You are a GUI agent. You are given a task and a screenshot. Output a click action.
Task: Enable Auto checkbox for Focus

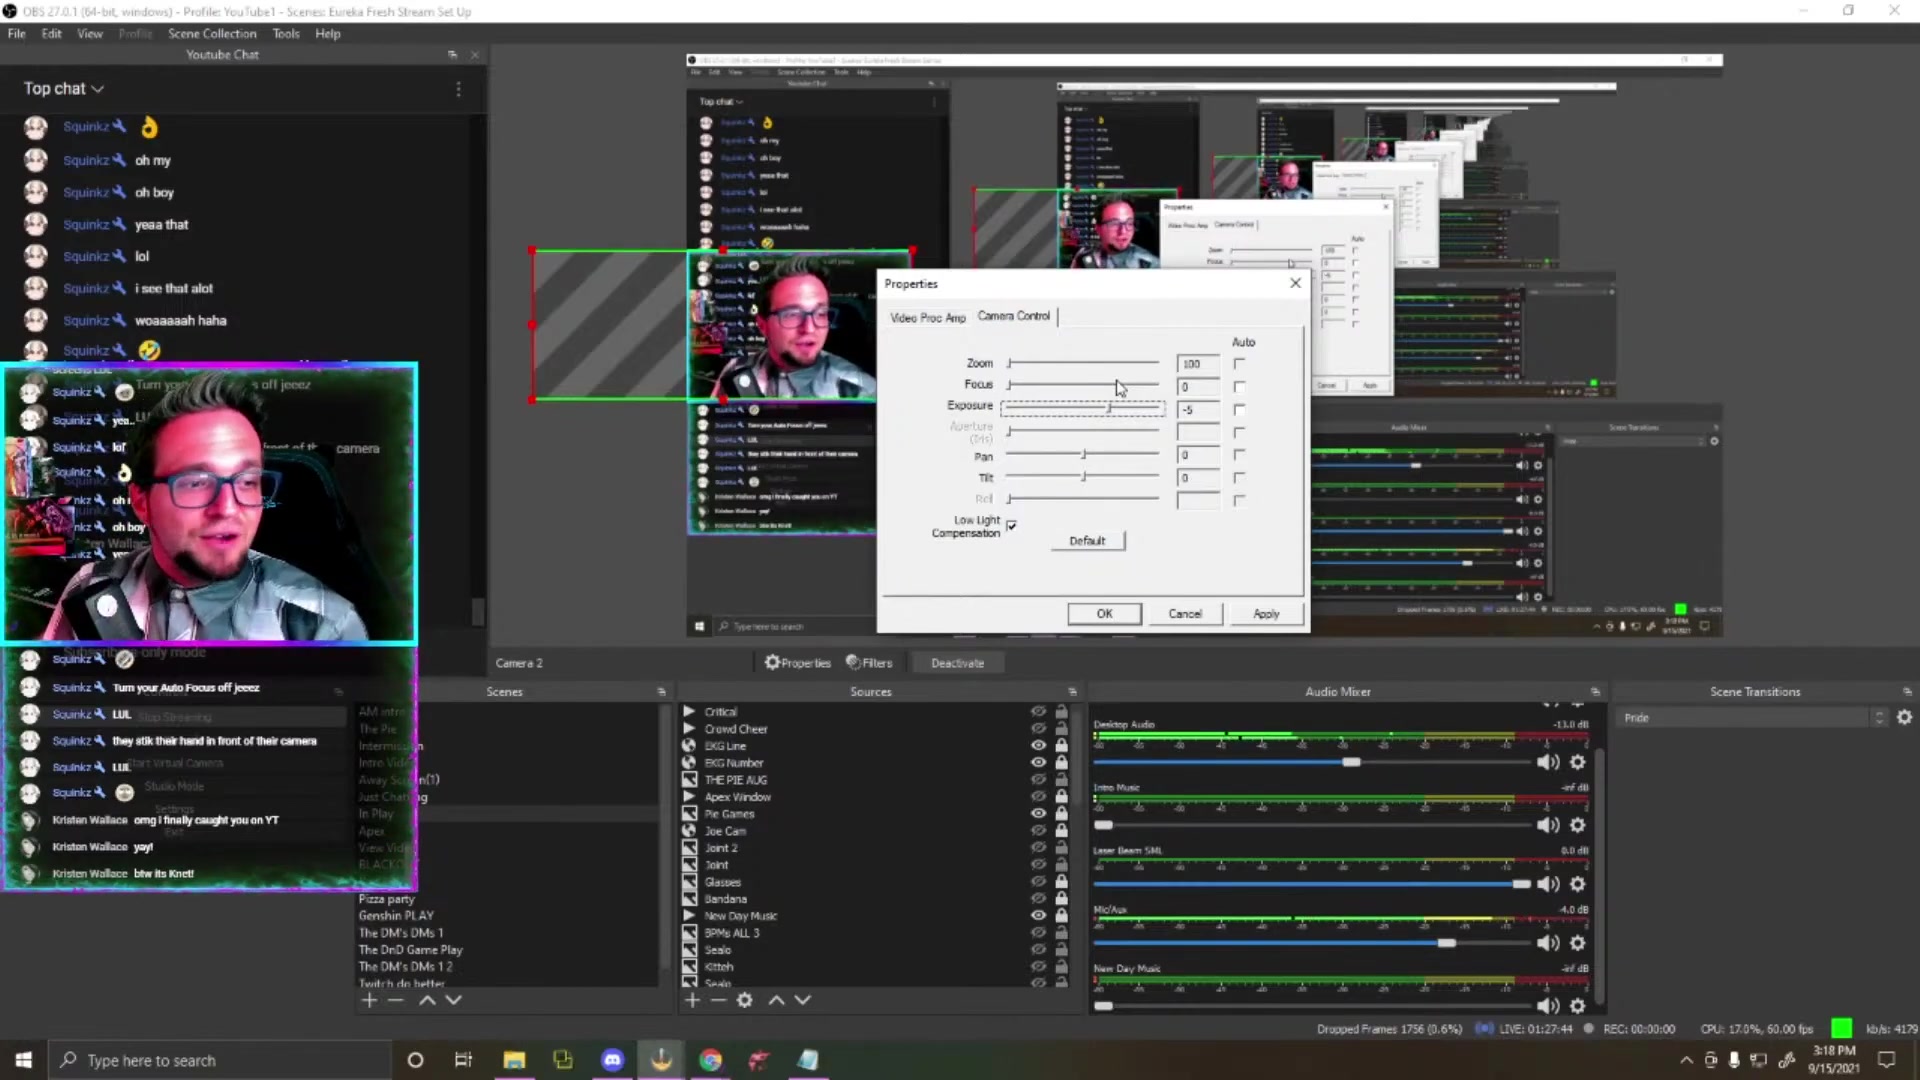(1239, 387)
